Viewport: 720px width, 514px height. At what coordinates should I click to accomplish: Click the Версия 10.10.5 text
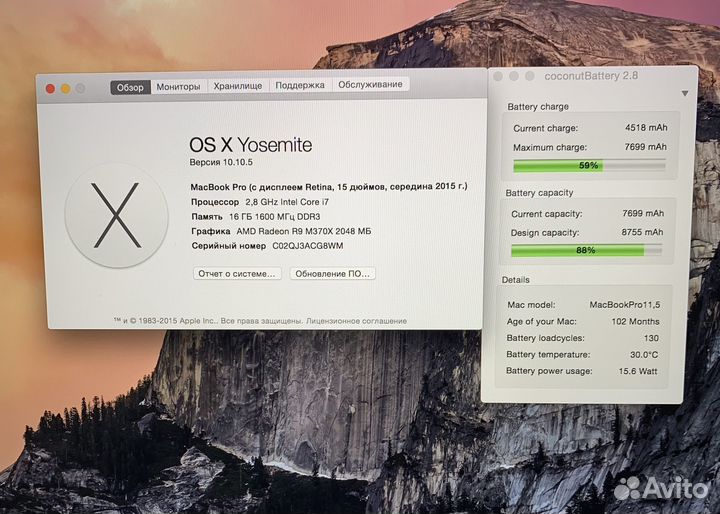(x=221, y=162)
